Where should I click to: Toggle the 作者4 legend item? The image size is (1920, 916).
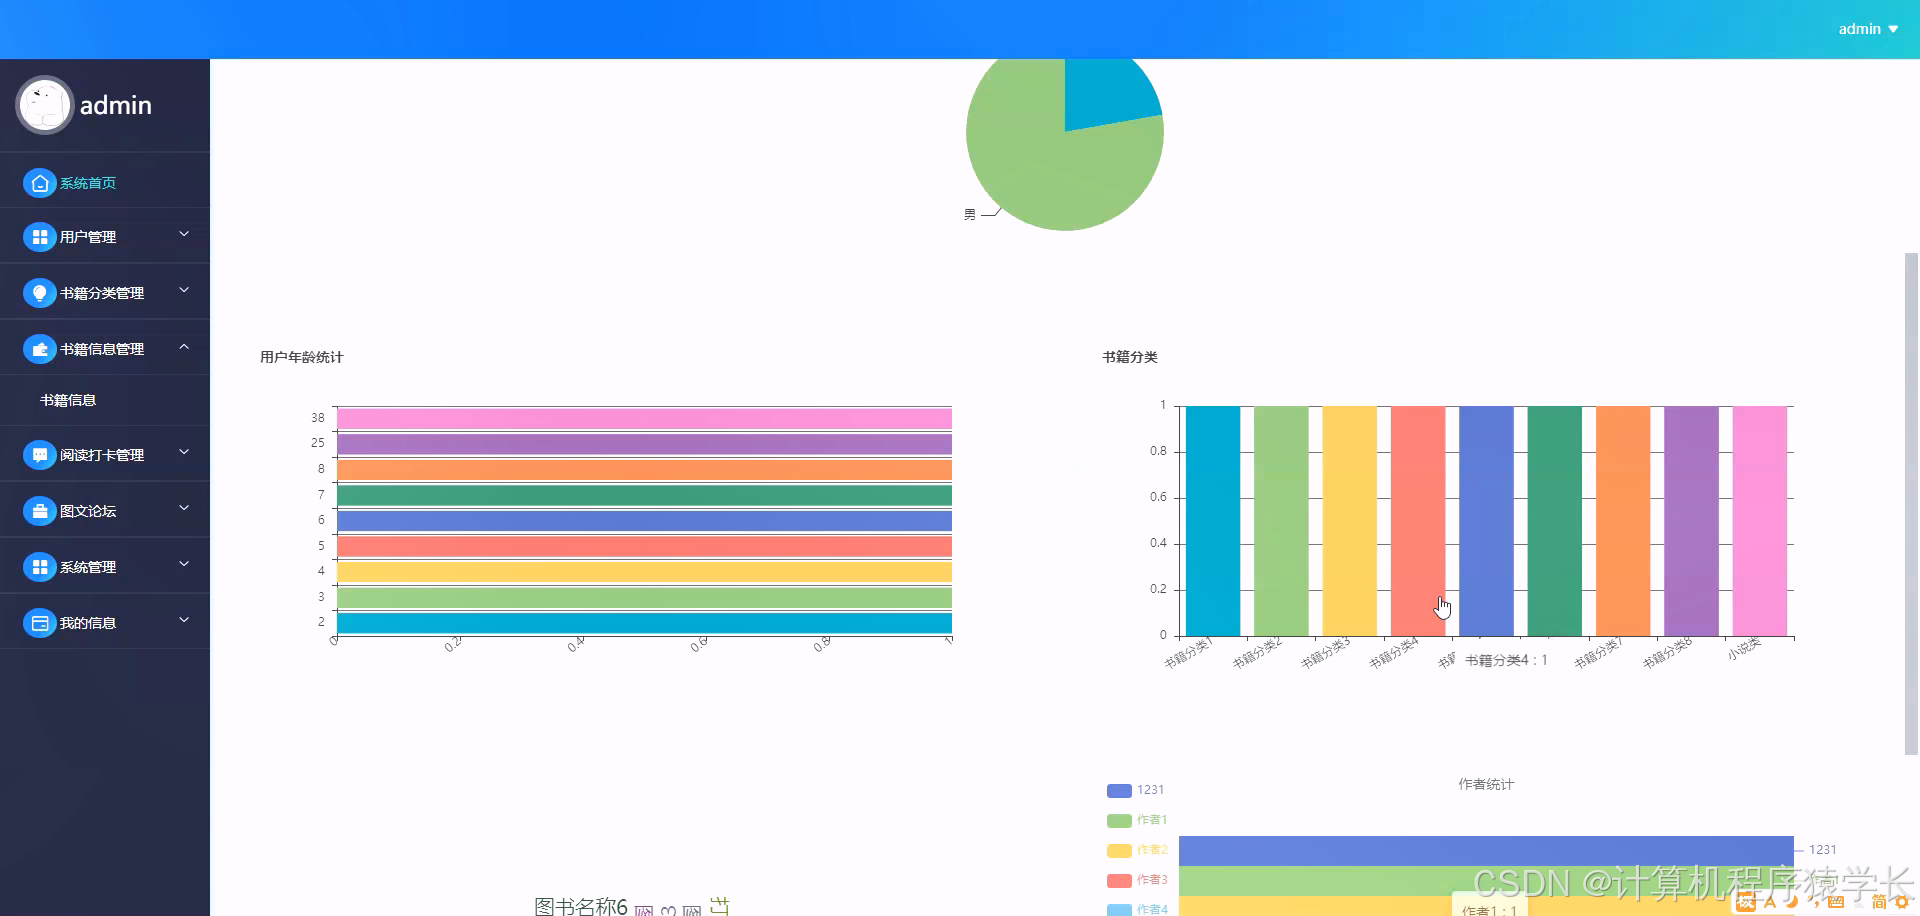(x=1137, y=909)
